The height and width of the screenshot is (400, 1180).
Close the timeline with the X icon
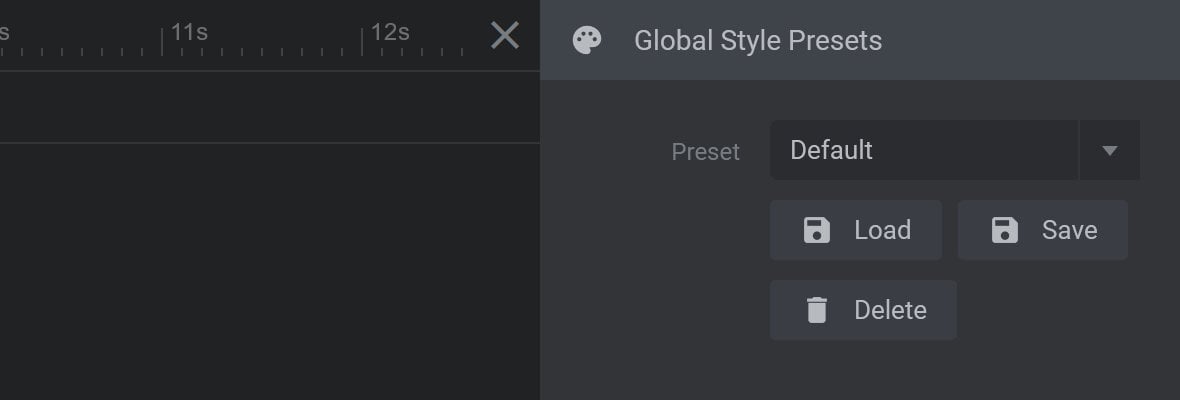click(x=505, y=35)
